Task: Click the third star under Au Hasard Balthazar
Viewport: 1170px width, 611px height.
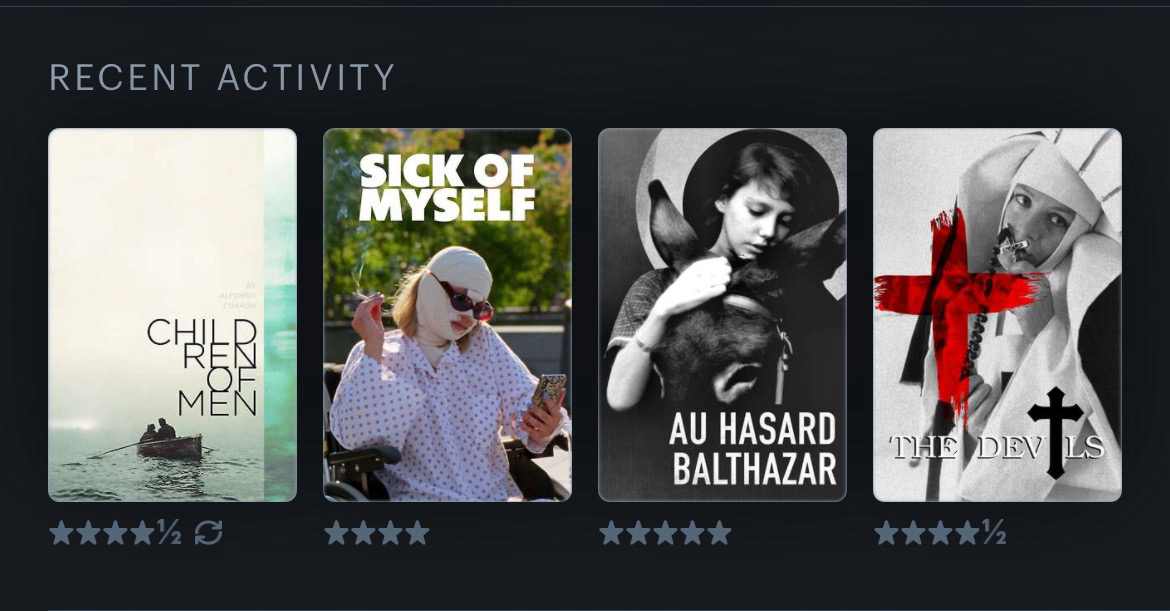Action: coord(666,533)
